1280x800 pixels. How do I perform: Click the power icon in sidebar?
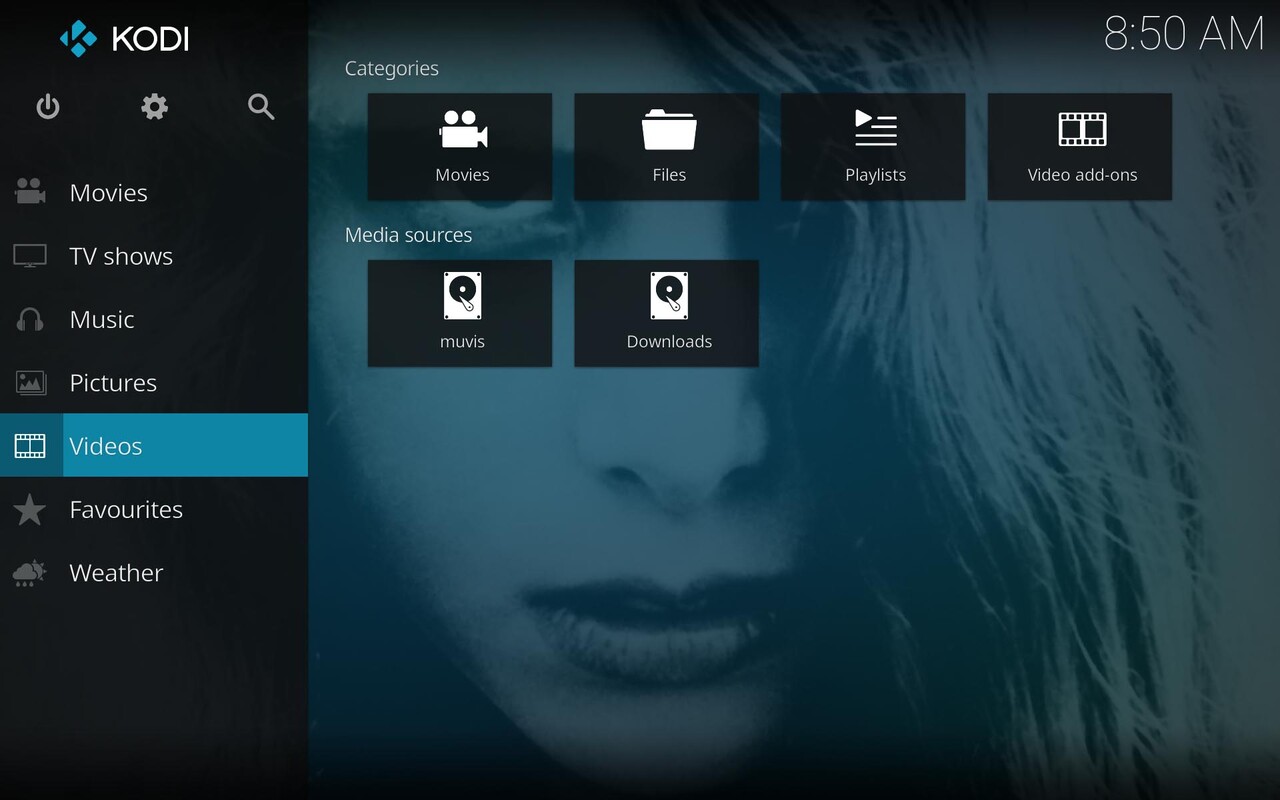[x=48, y=107]
